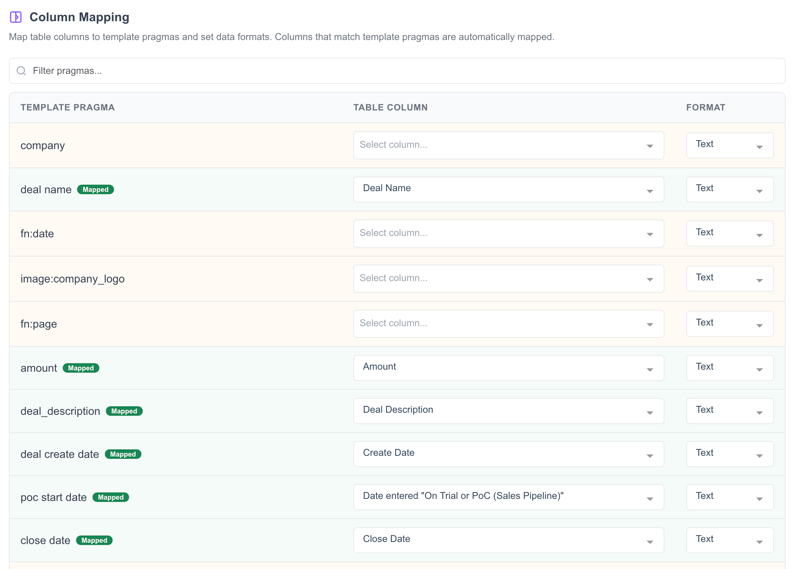Change format for company row
The image size is (800, 569).
coord(729,145)
